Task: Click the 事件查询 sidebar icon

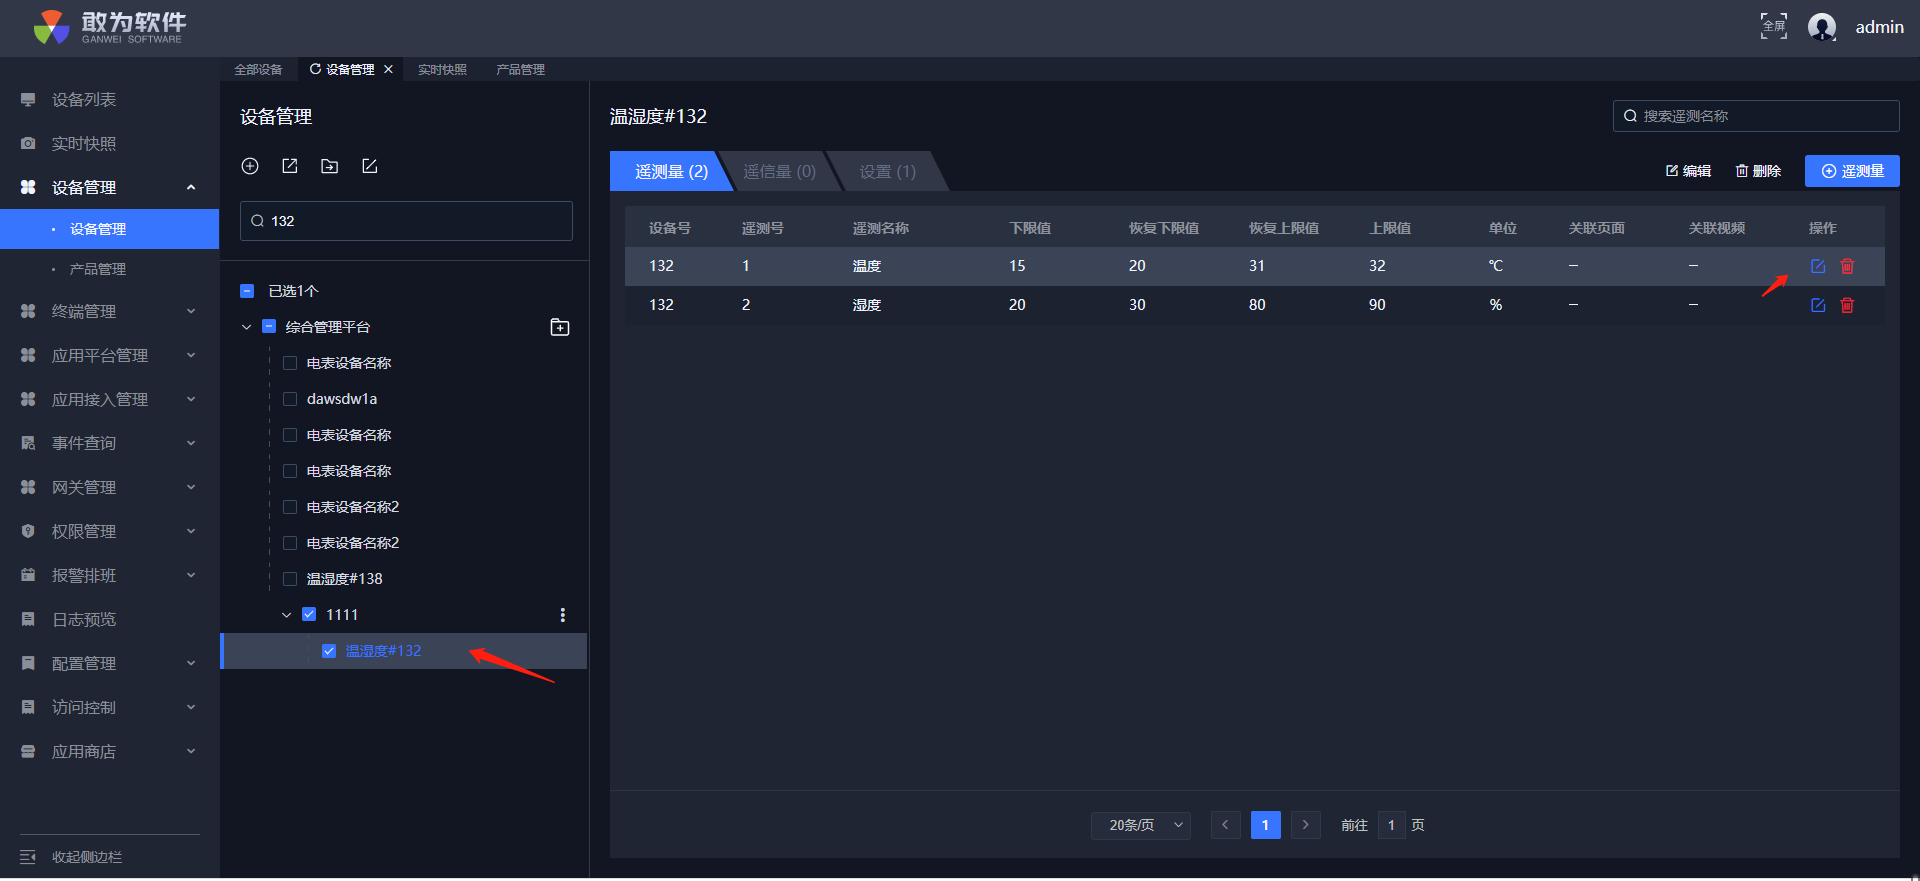Action: pyautogui.click(x=28, y=443)
